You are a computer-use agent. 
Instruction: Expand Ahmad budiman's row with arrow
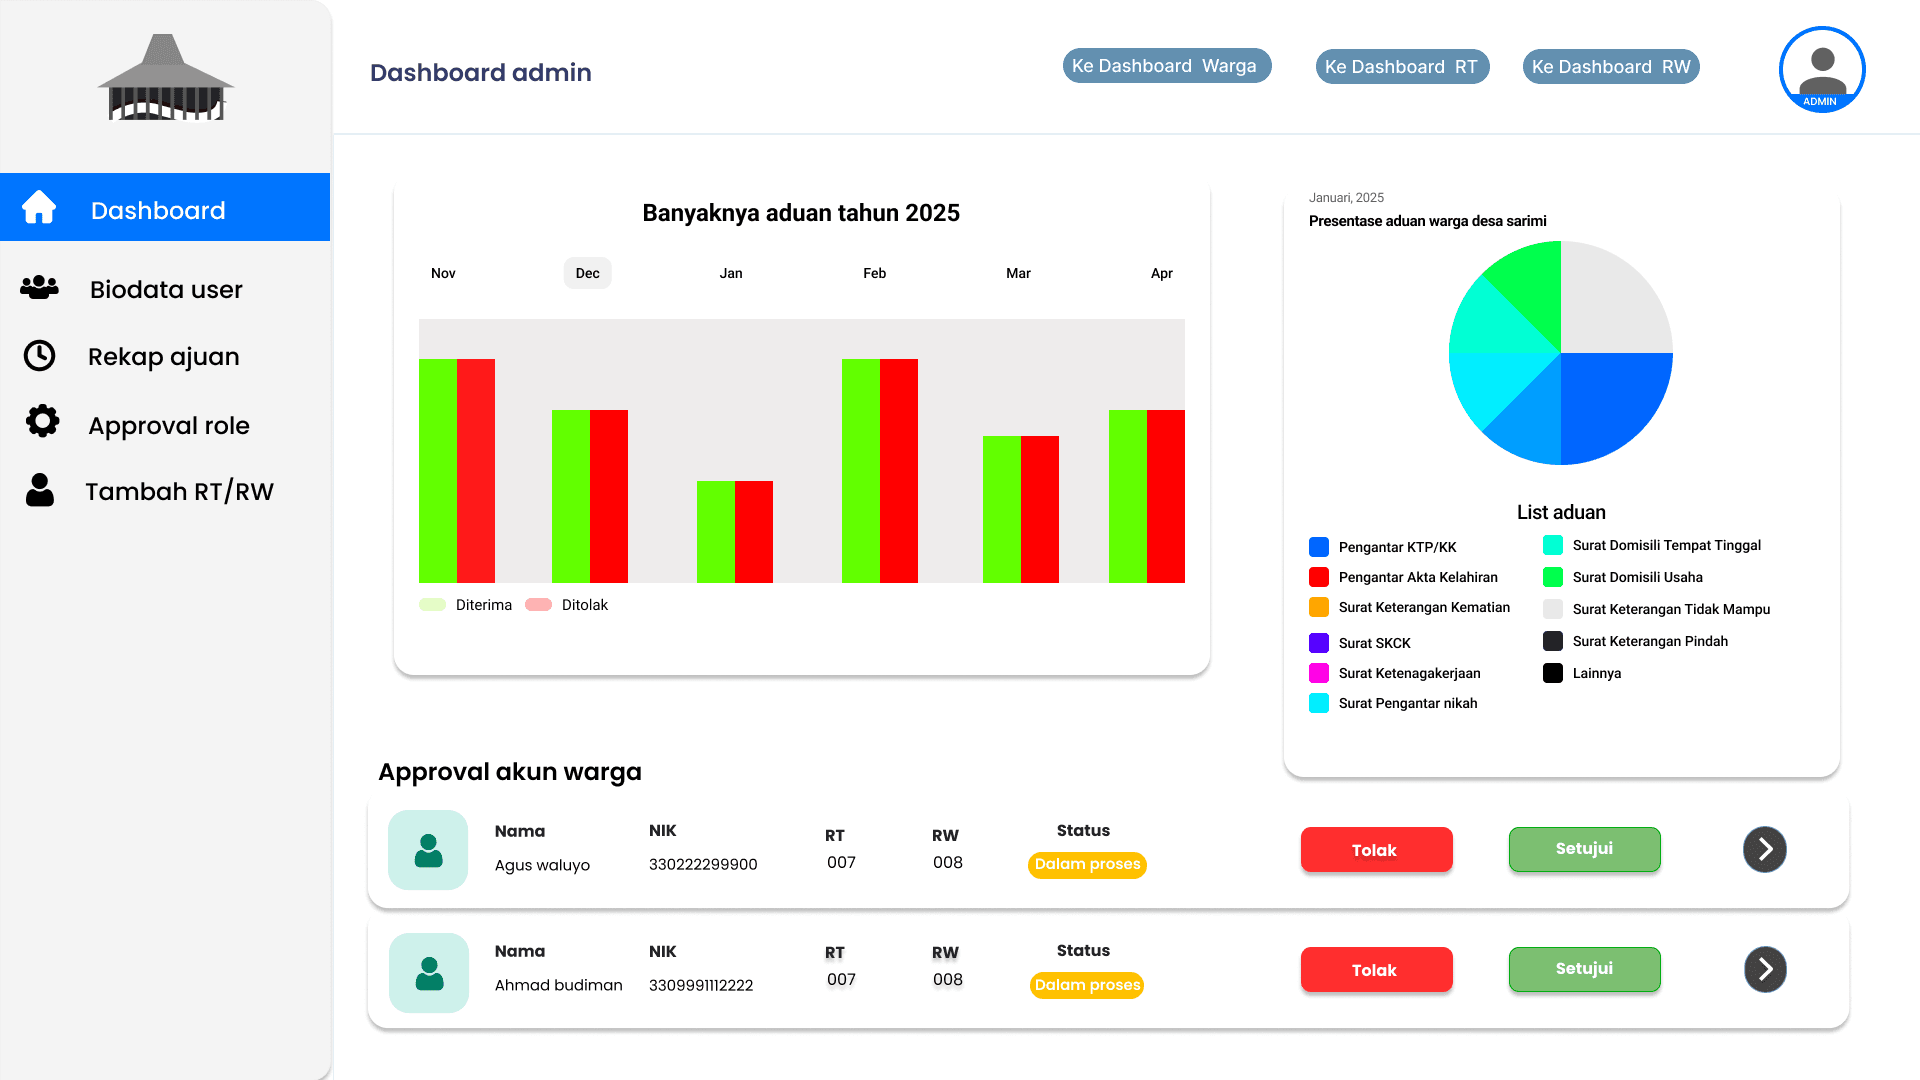[x=1765, y=969]
